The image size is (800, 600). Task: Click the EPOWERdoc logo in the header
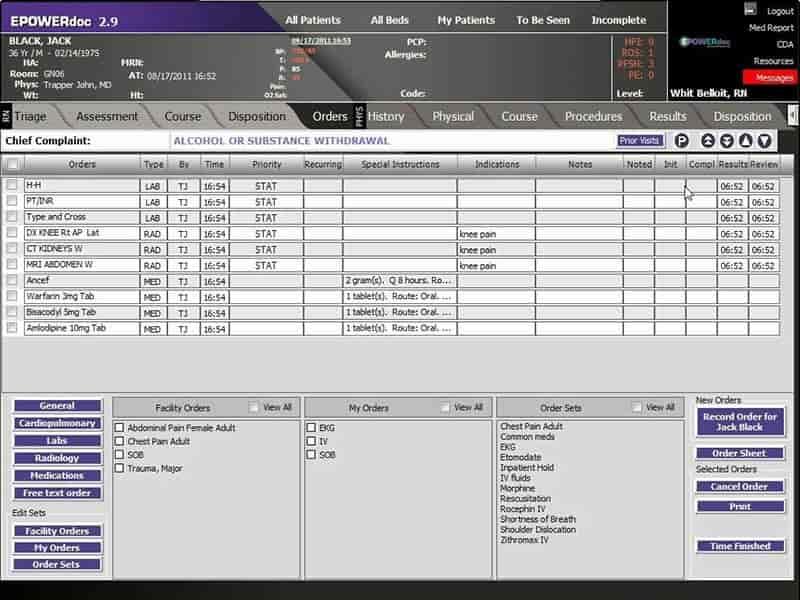tap(706, 42)
